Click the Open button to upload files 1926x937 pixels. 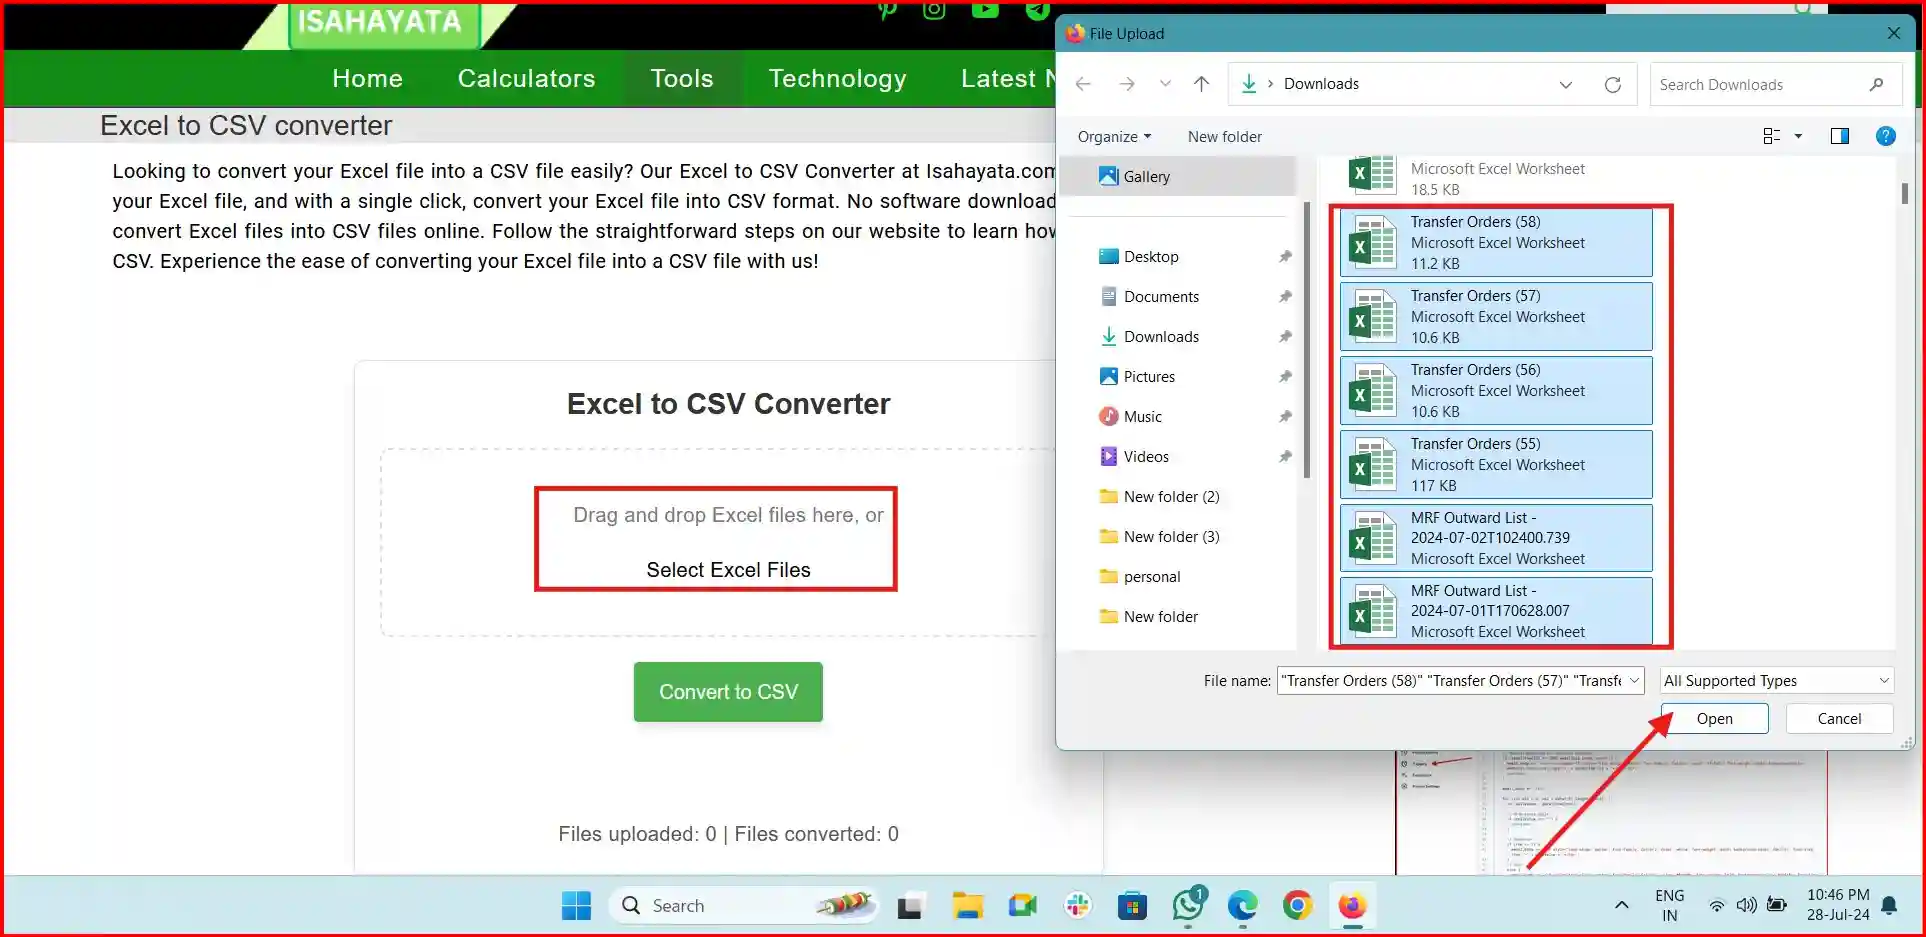[1713, 718]
